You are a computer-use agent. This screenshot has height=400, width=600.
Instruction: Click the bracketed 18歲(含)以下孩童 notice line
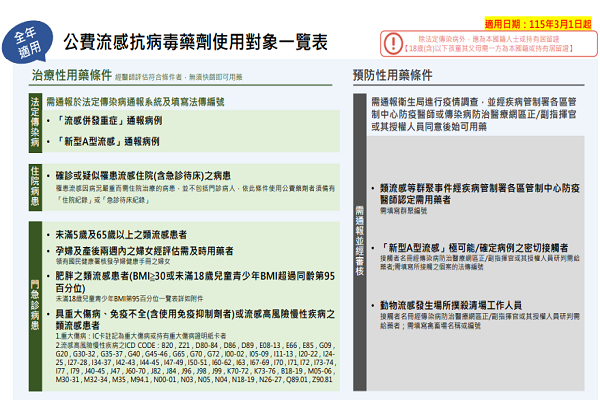(489, 48)
